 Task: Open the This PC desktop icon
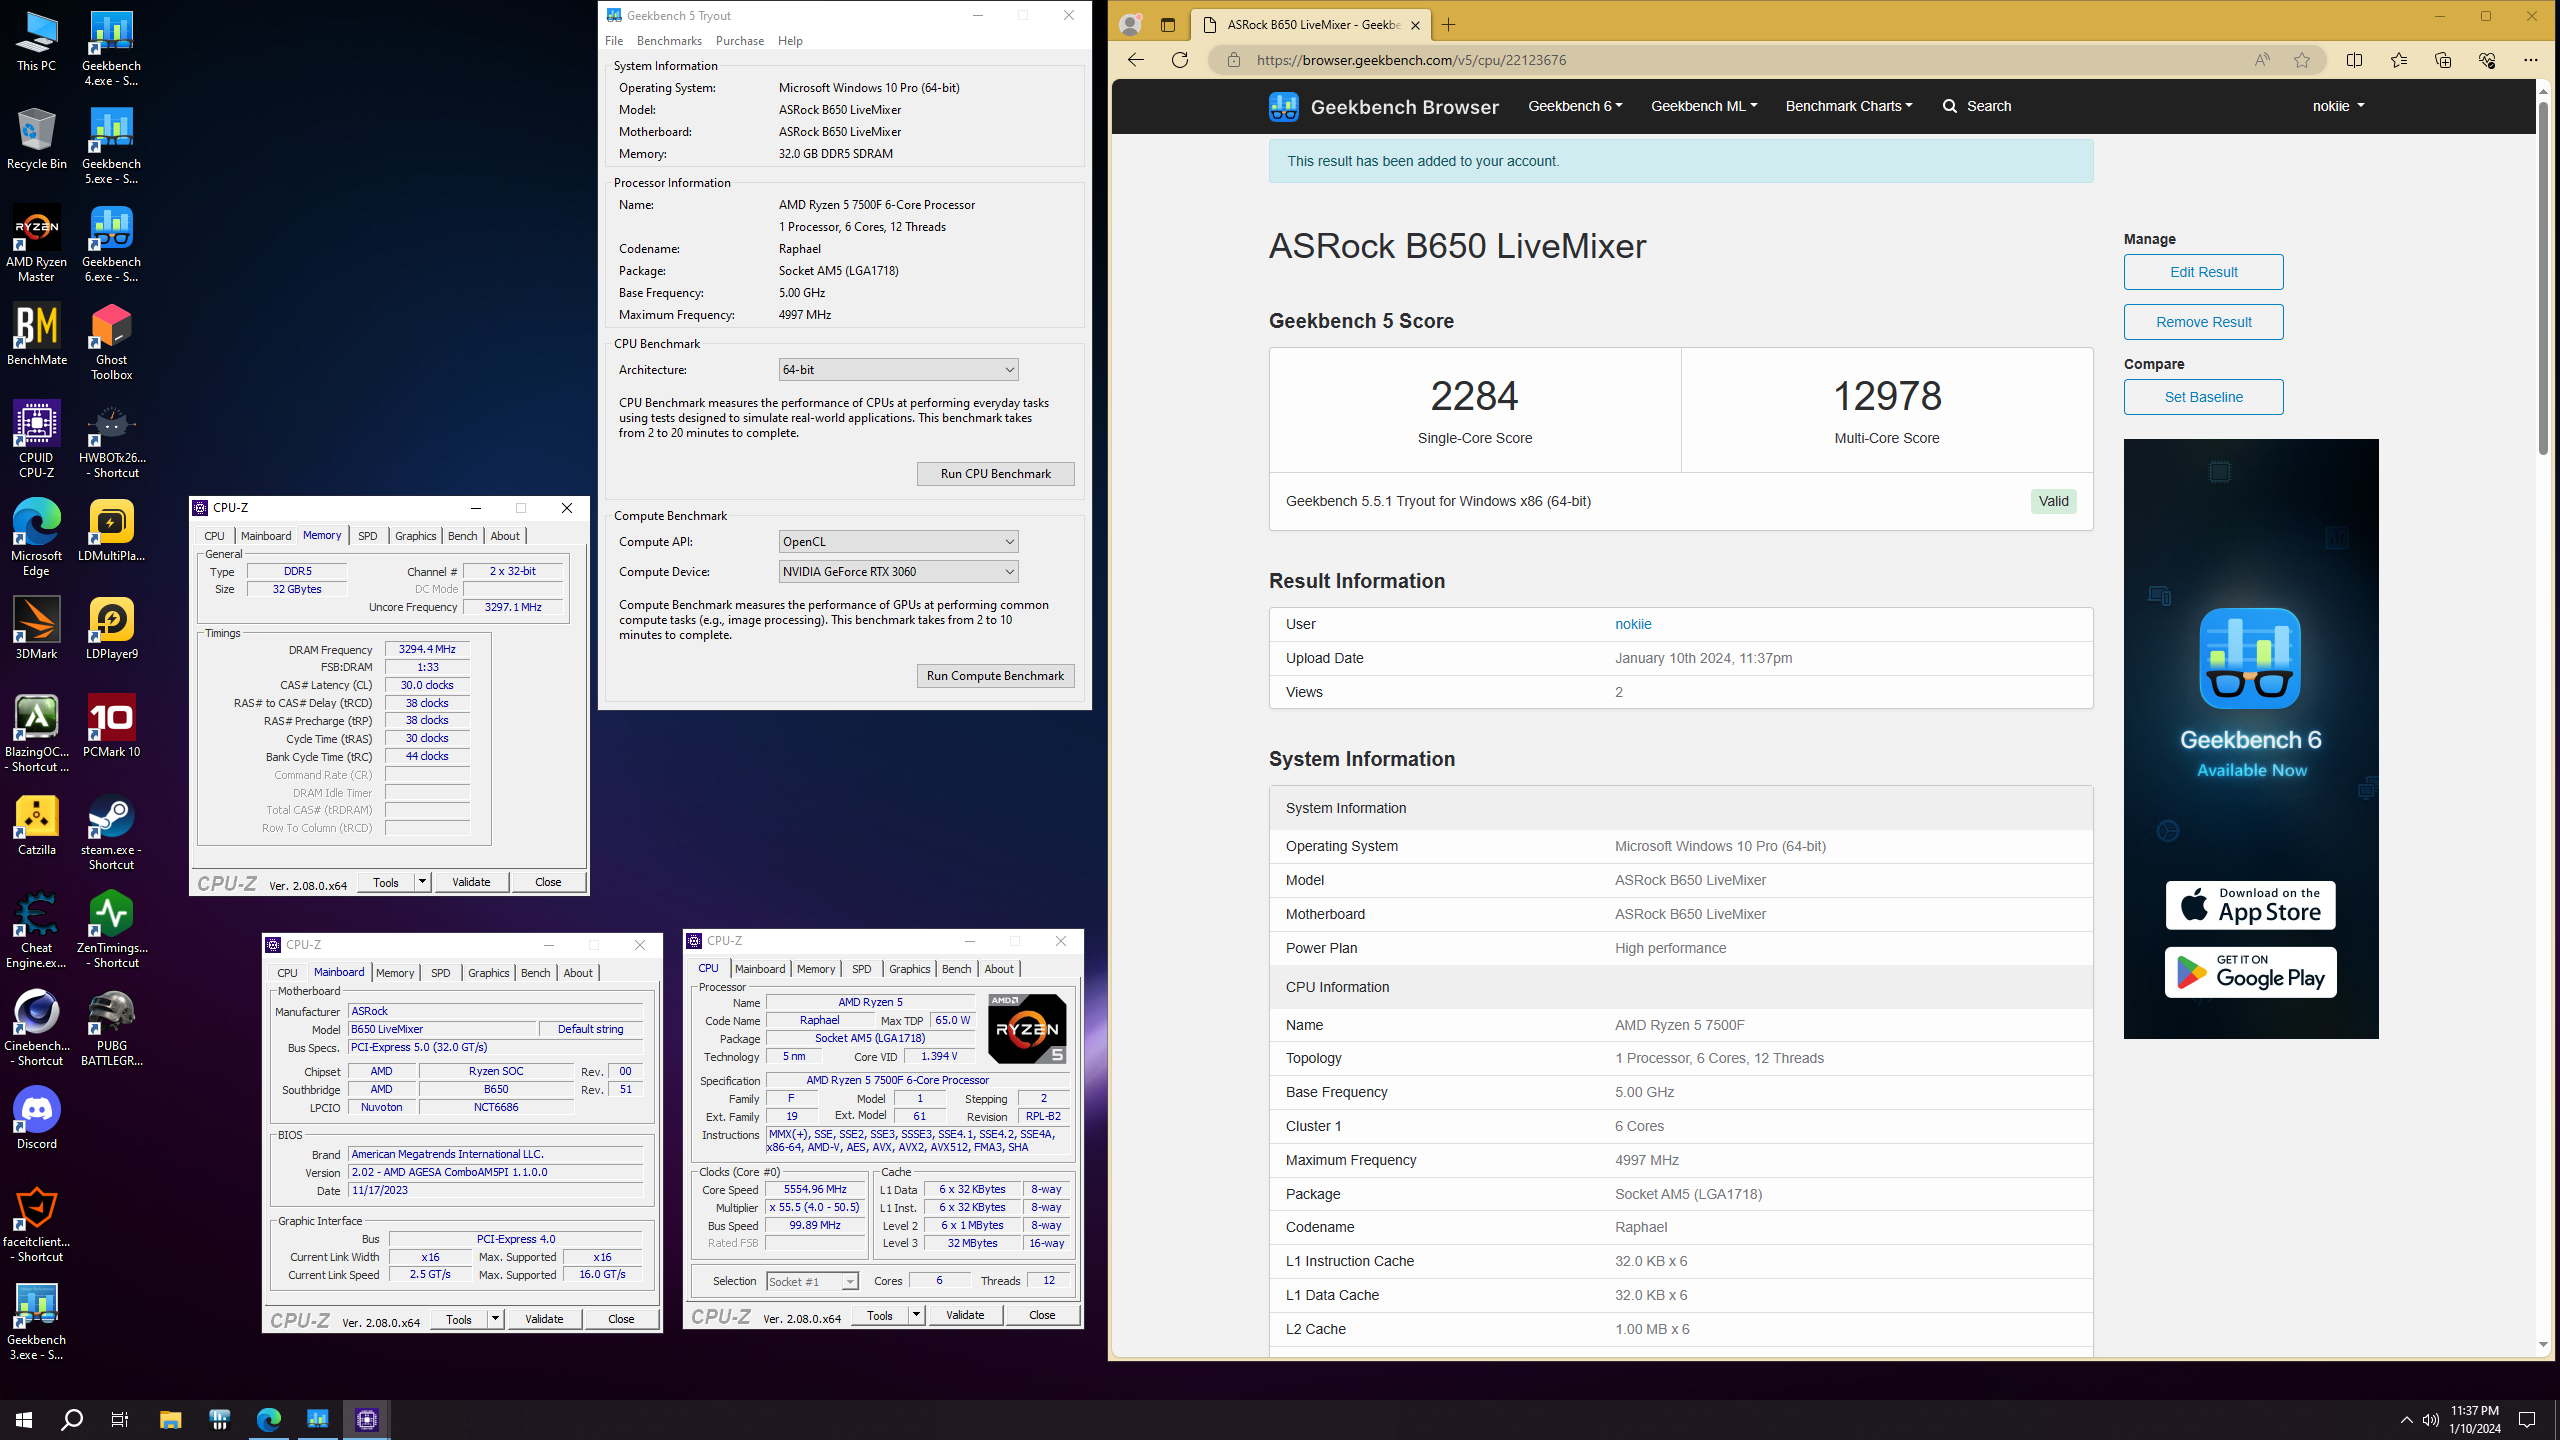(x=36, y=41)
